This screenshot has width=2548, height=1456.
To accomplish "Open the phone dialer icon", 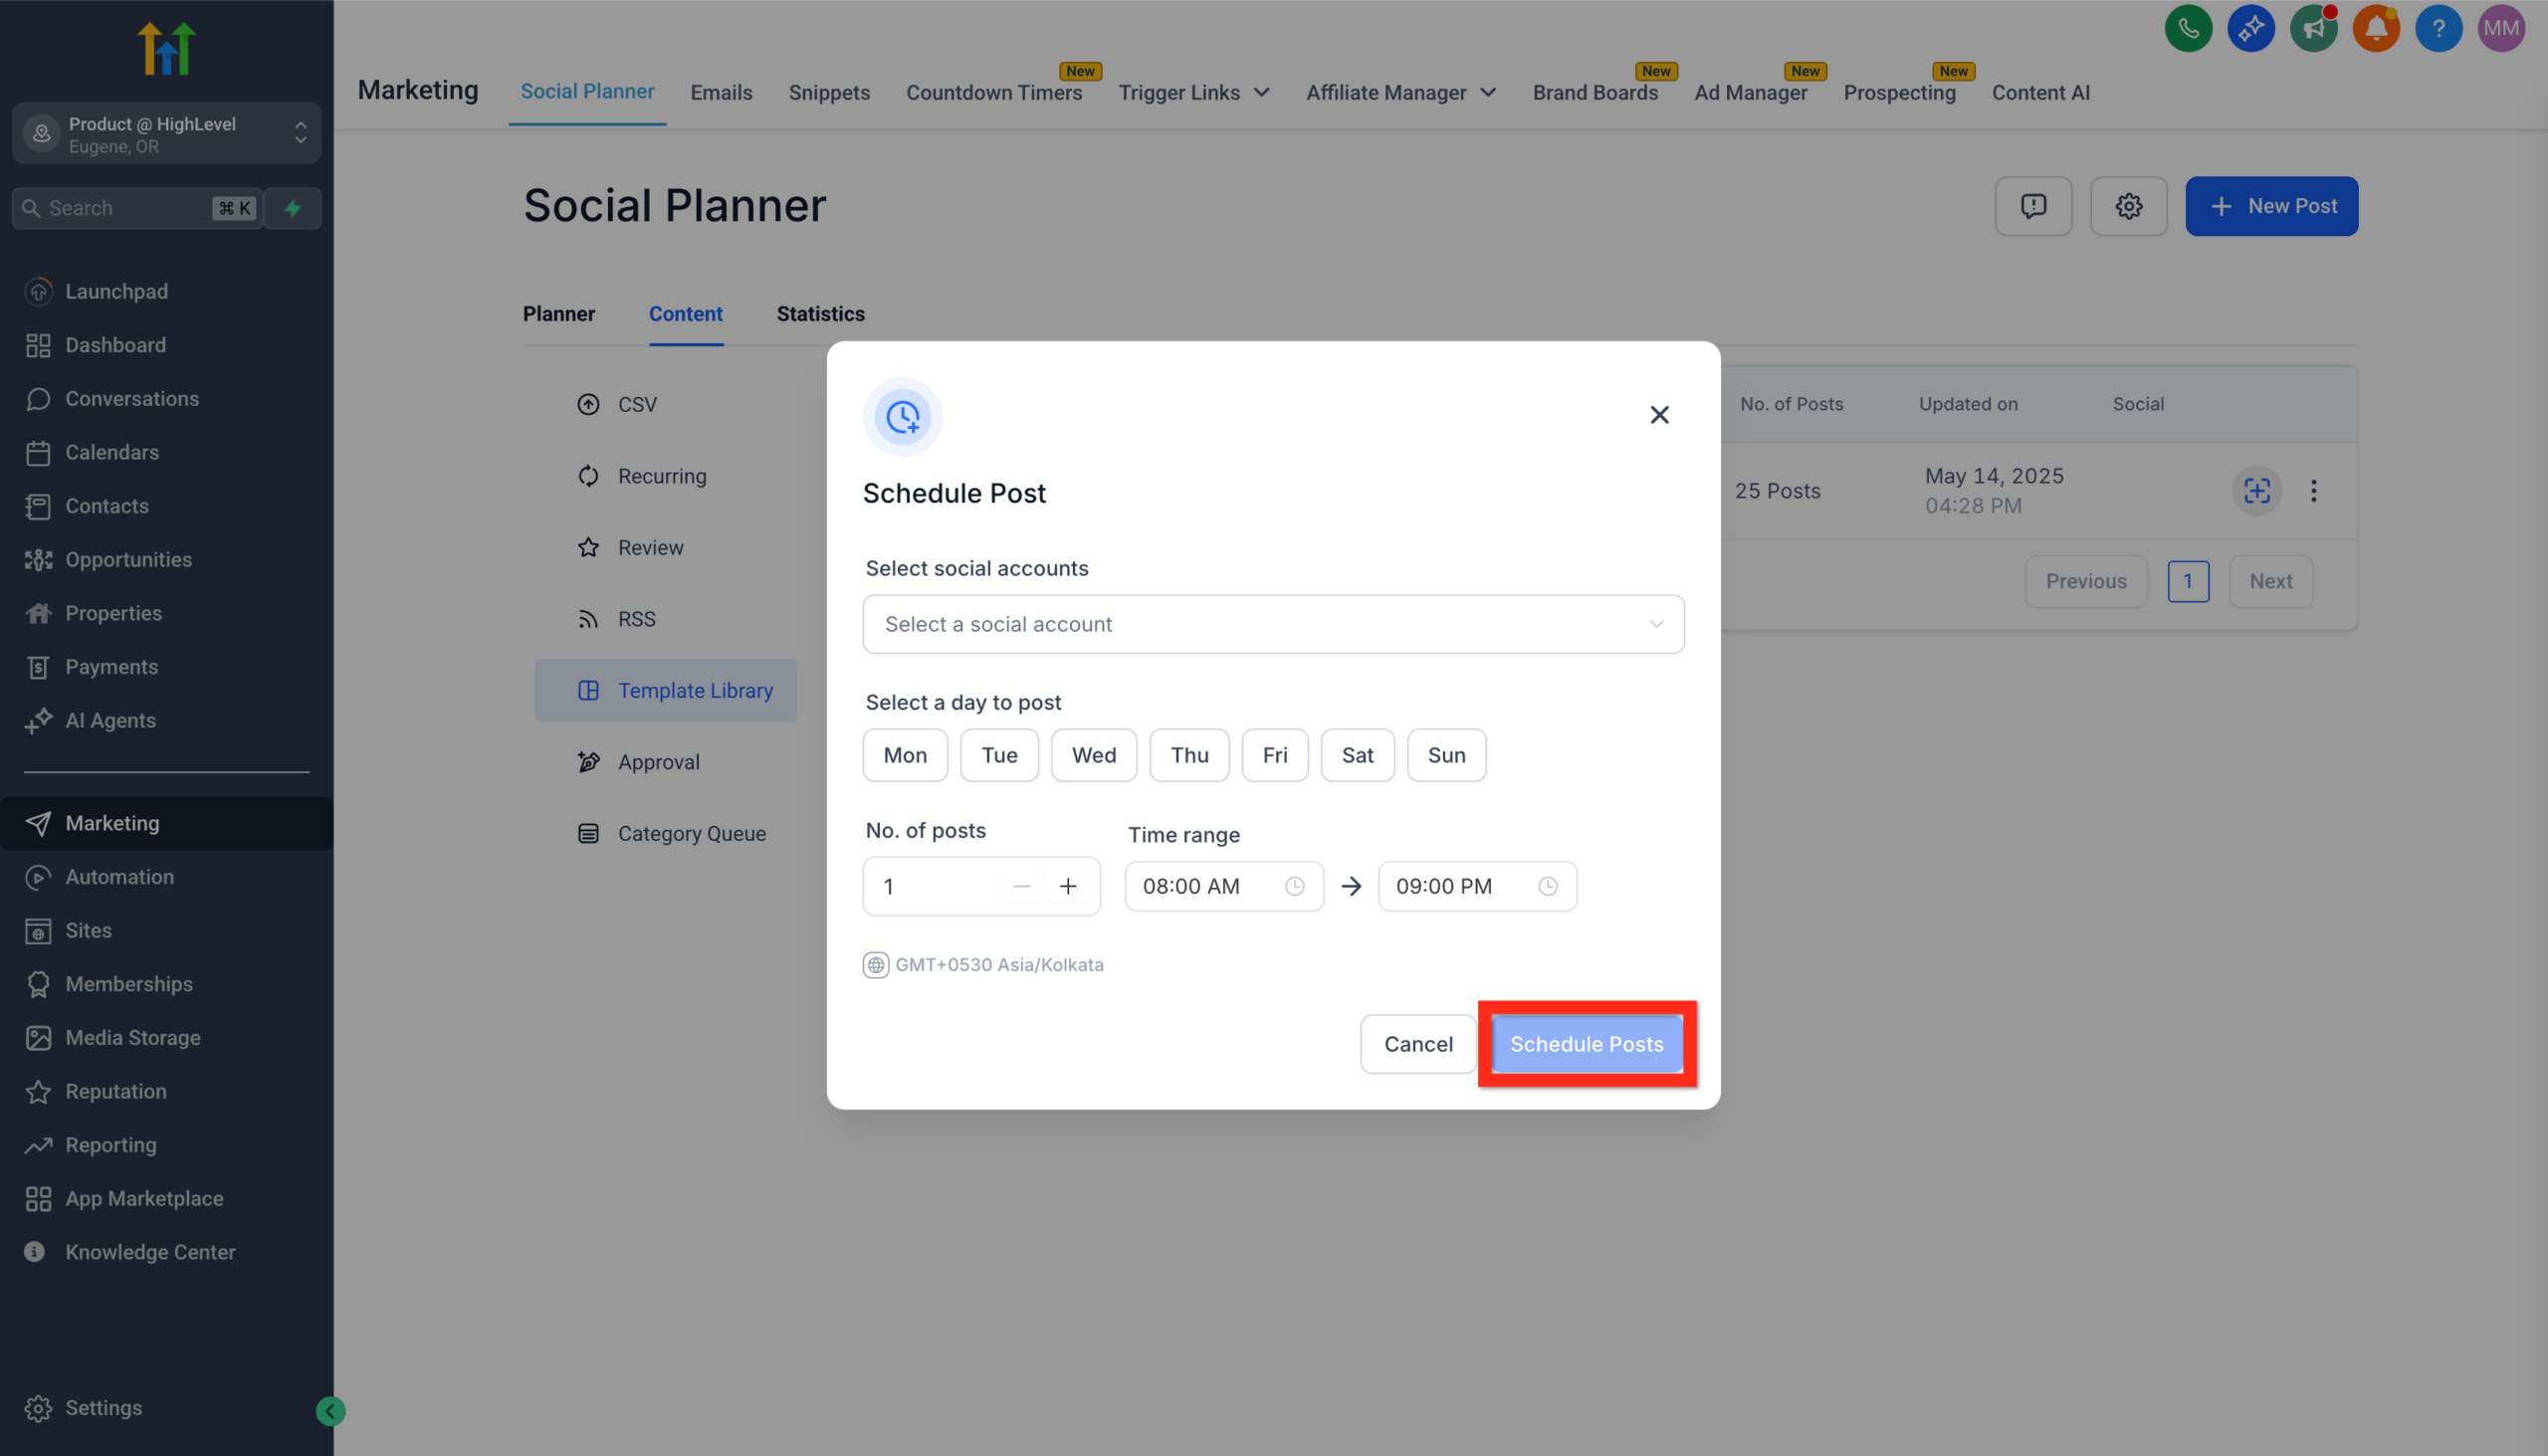I will [x=2188, y=28].
